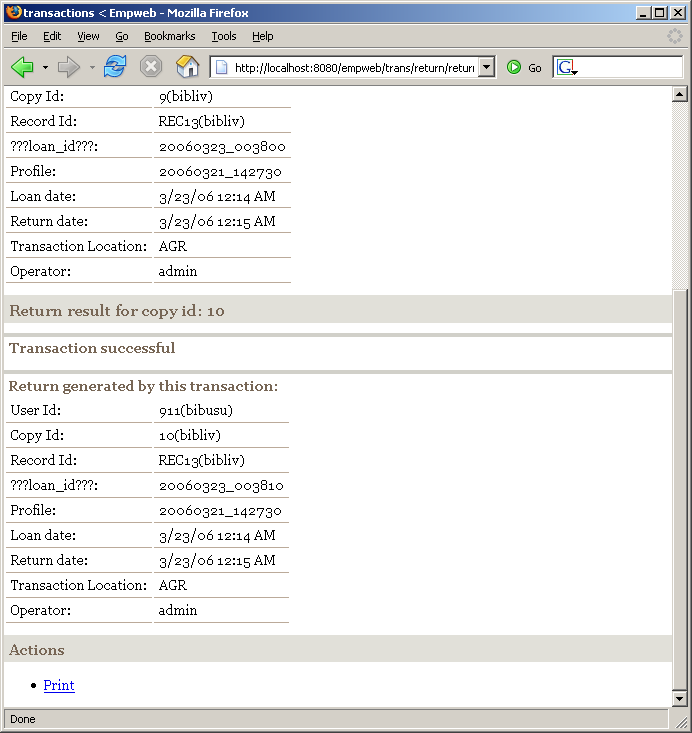Follow the Print link under Actions

point(59,685)
